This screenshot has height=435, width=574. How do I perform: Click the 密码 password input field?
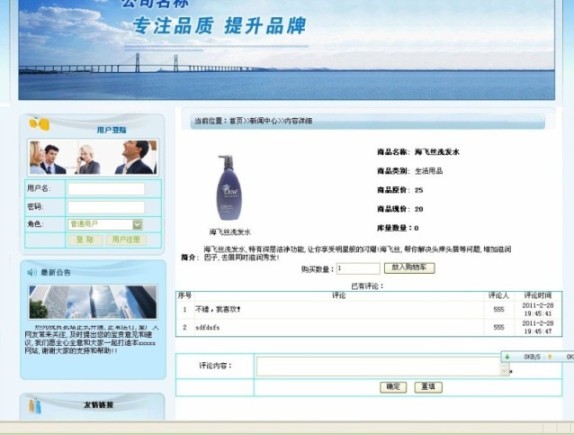[x=106, y=207]
